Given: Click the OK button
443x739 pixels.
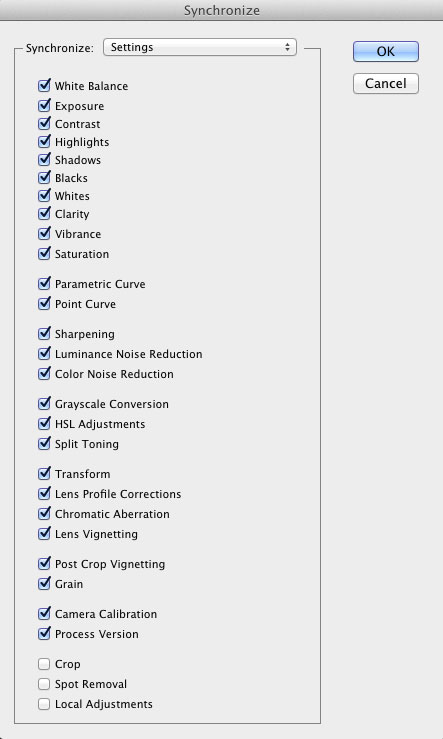Looking at the screenshot, I should [x=386, y=51].
